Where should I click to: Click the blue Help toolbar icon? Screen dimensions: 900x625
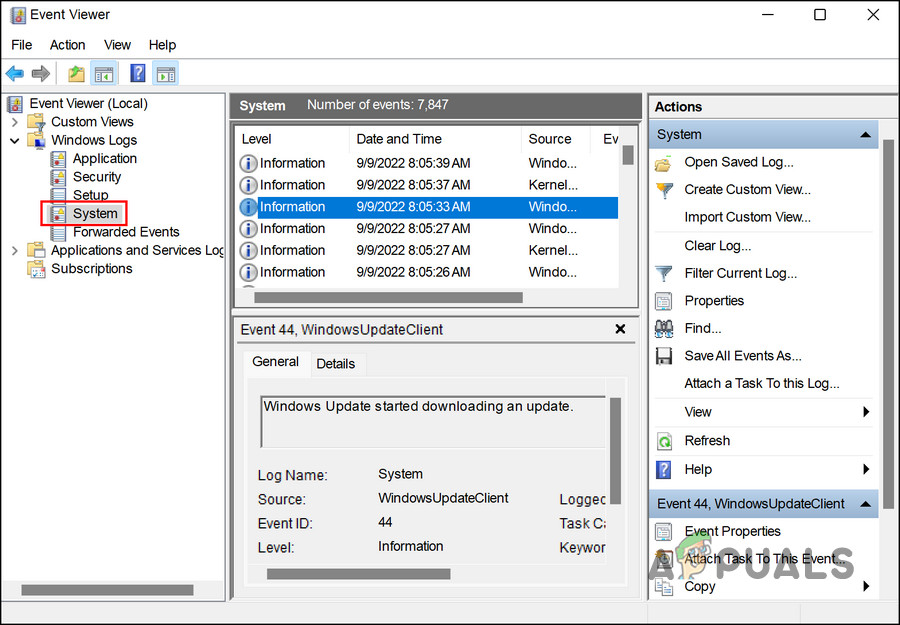point(138,73)
